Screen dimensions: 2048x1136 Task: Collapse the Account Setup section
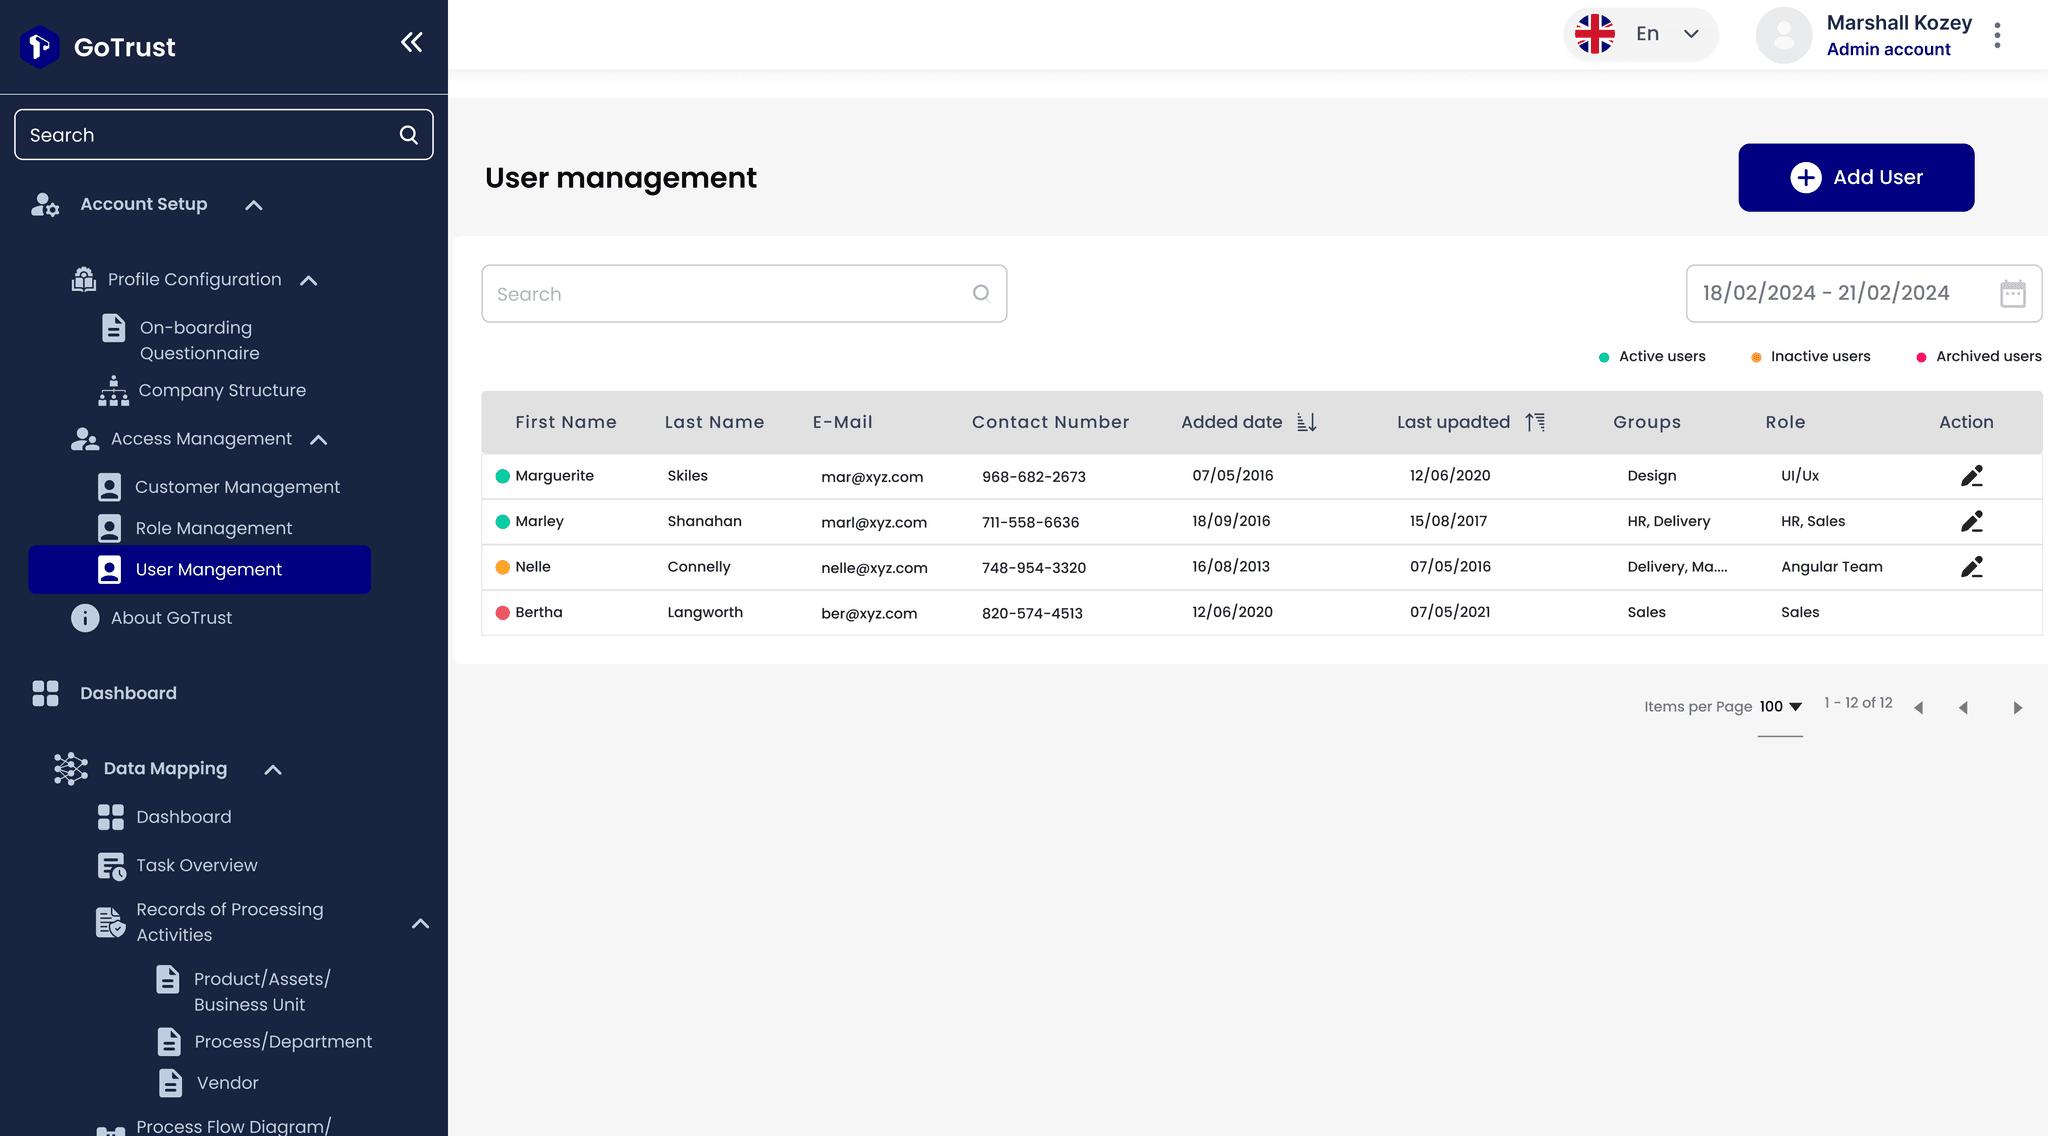tap(252, 204)
